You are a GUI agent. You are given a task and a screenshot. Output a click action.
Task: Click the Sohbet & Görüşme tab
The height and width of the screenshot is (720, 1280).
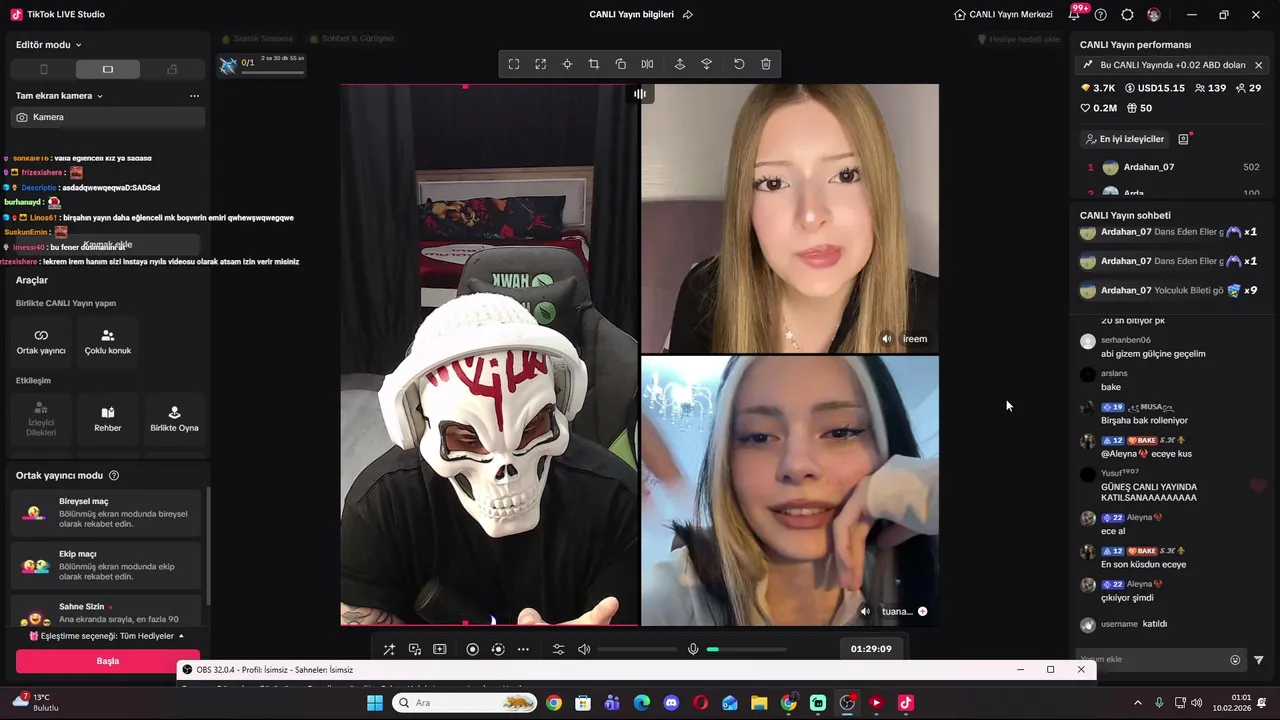click(x=352, y=38)
